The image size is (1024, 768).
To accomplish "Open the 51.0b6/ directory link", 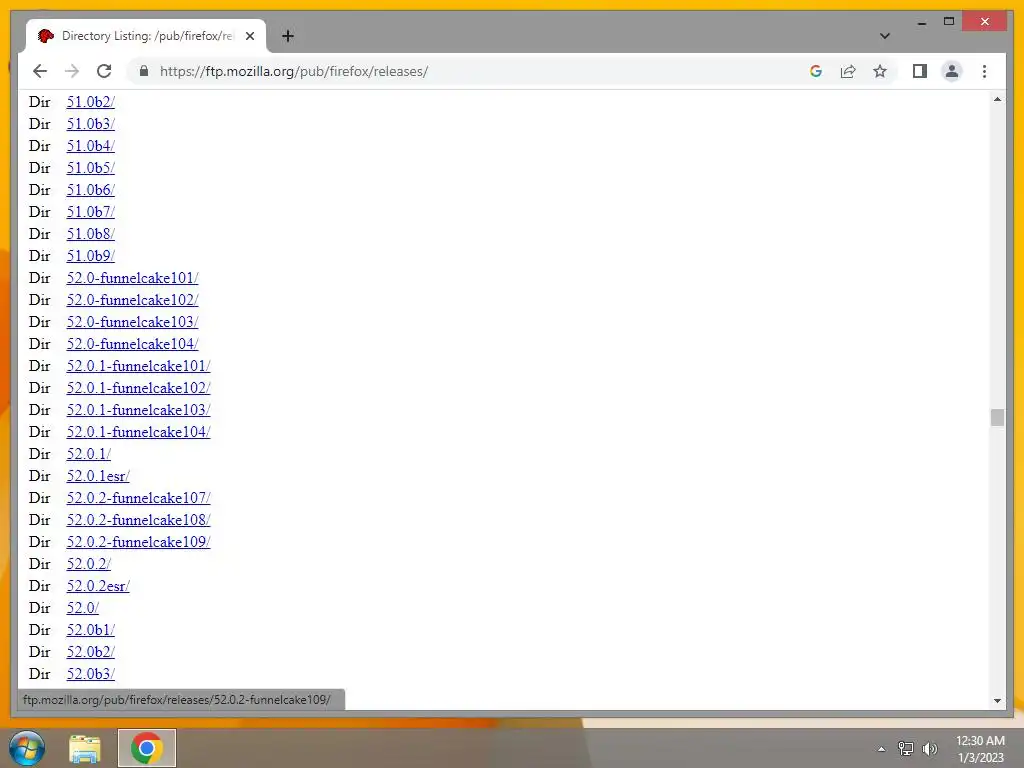I will 90,190.
